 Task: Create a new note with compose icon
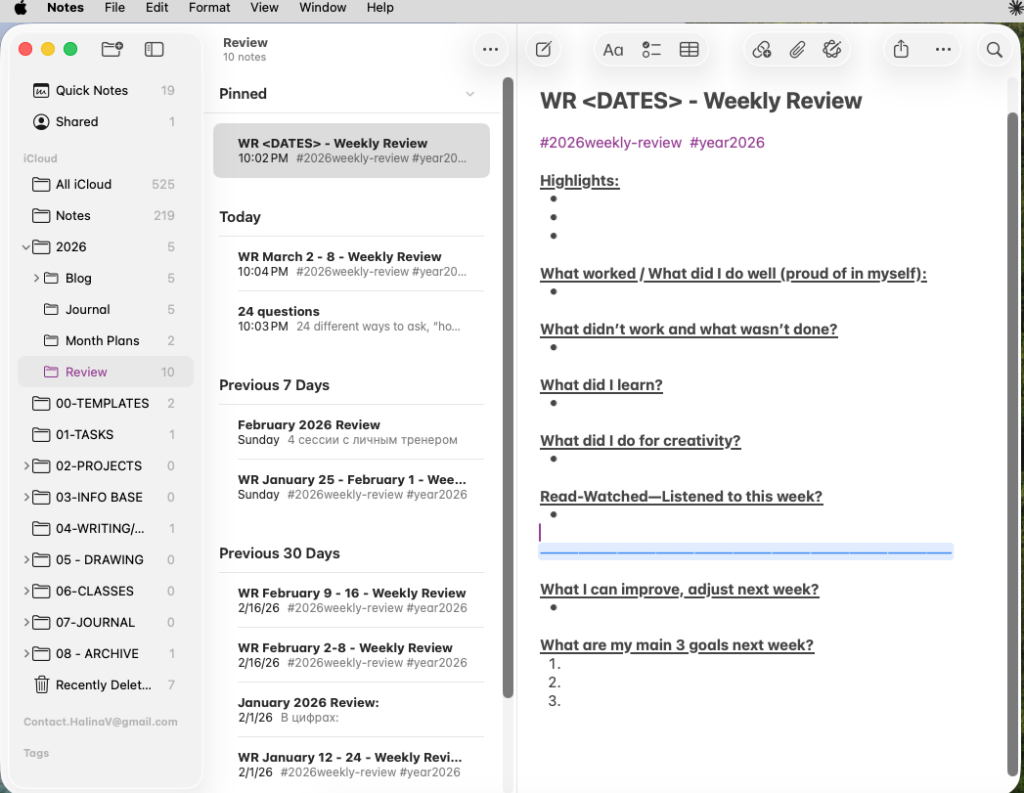tap(543, 49)
